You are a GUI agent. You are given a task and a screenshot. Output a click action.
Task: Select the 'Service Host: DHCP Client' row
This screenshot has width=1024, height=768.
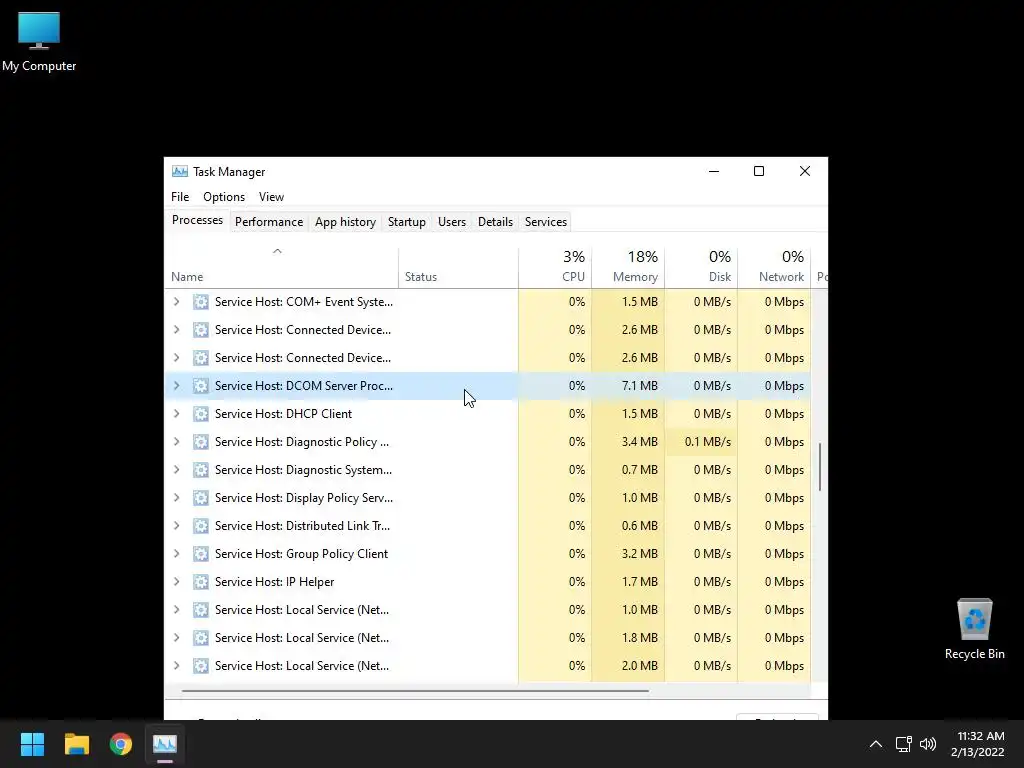point(487,413)
